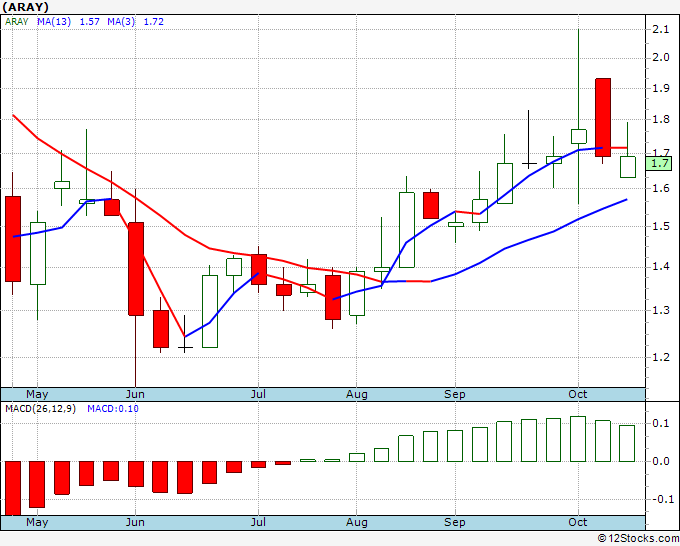
Task: Click the Sep label on the price chart axis
Action: (455, 395)
